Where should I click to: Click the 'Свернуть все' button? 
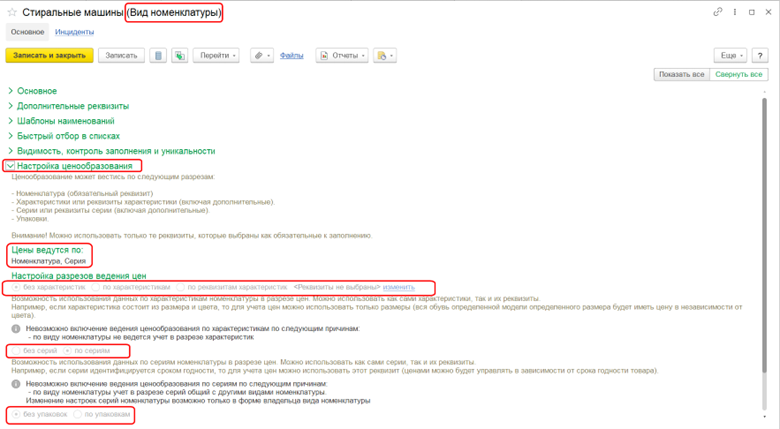[x=740, y=75]
